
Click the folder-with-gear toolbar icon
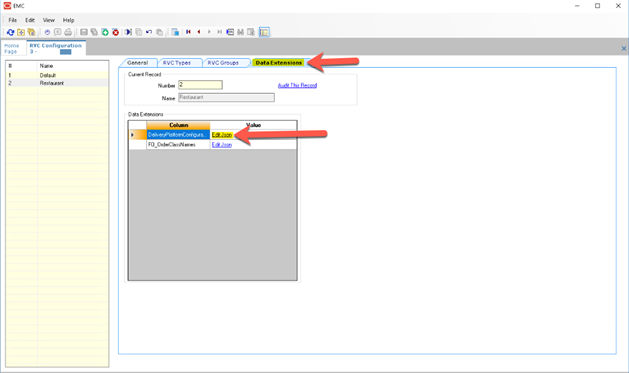coord(31,32)
